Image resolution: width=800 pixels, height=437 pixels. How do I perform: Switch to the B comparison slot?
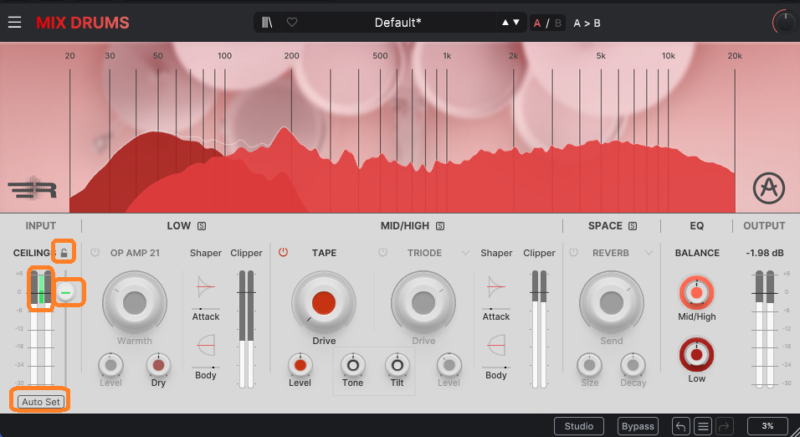[558, 22]
